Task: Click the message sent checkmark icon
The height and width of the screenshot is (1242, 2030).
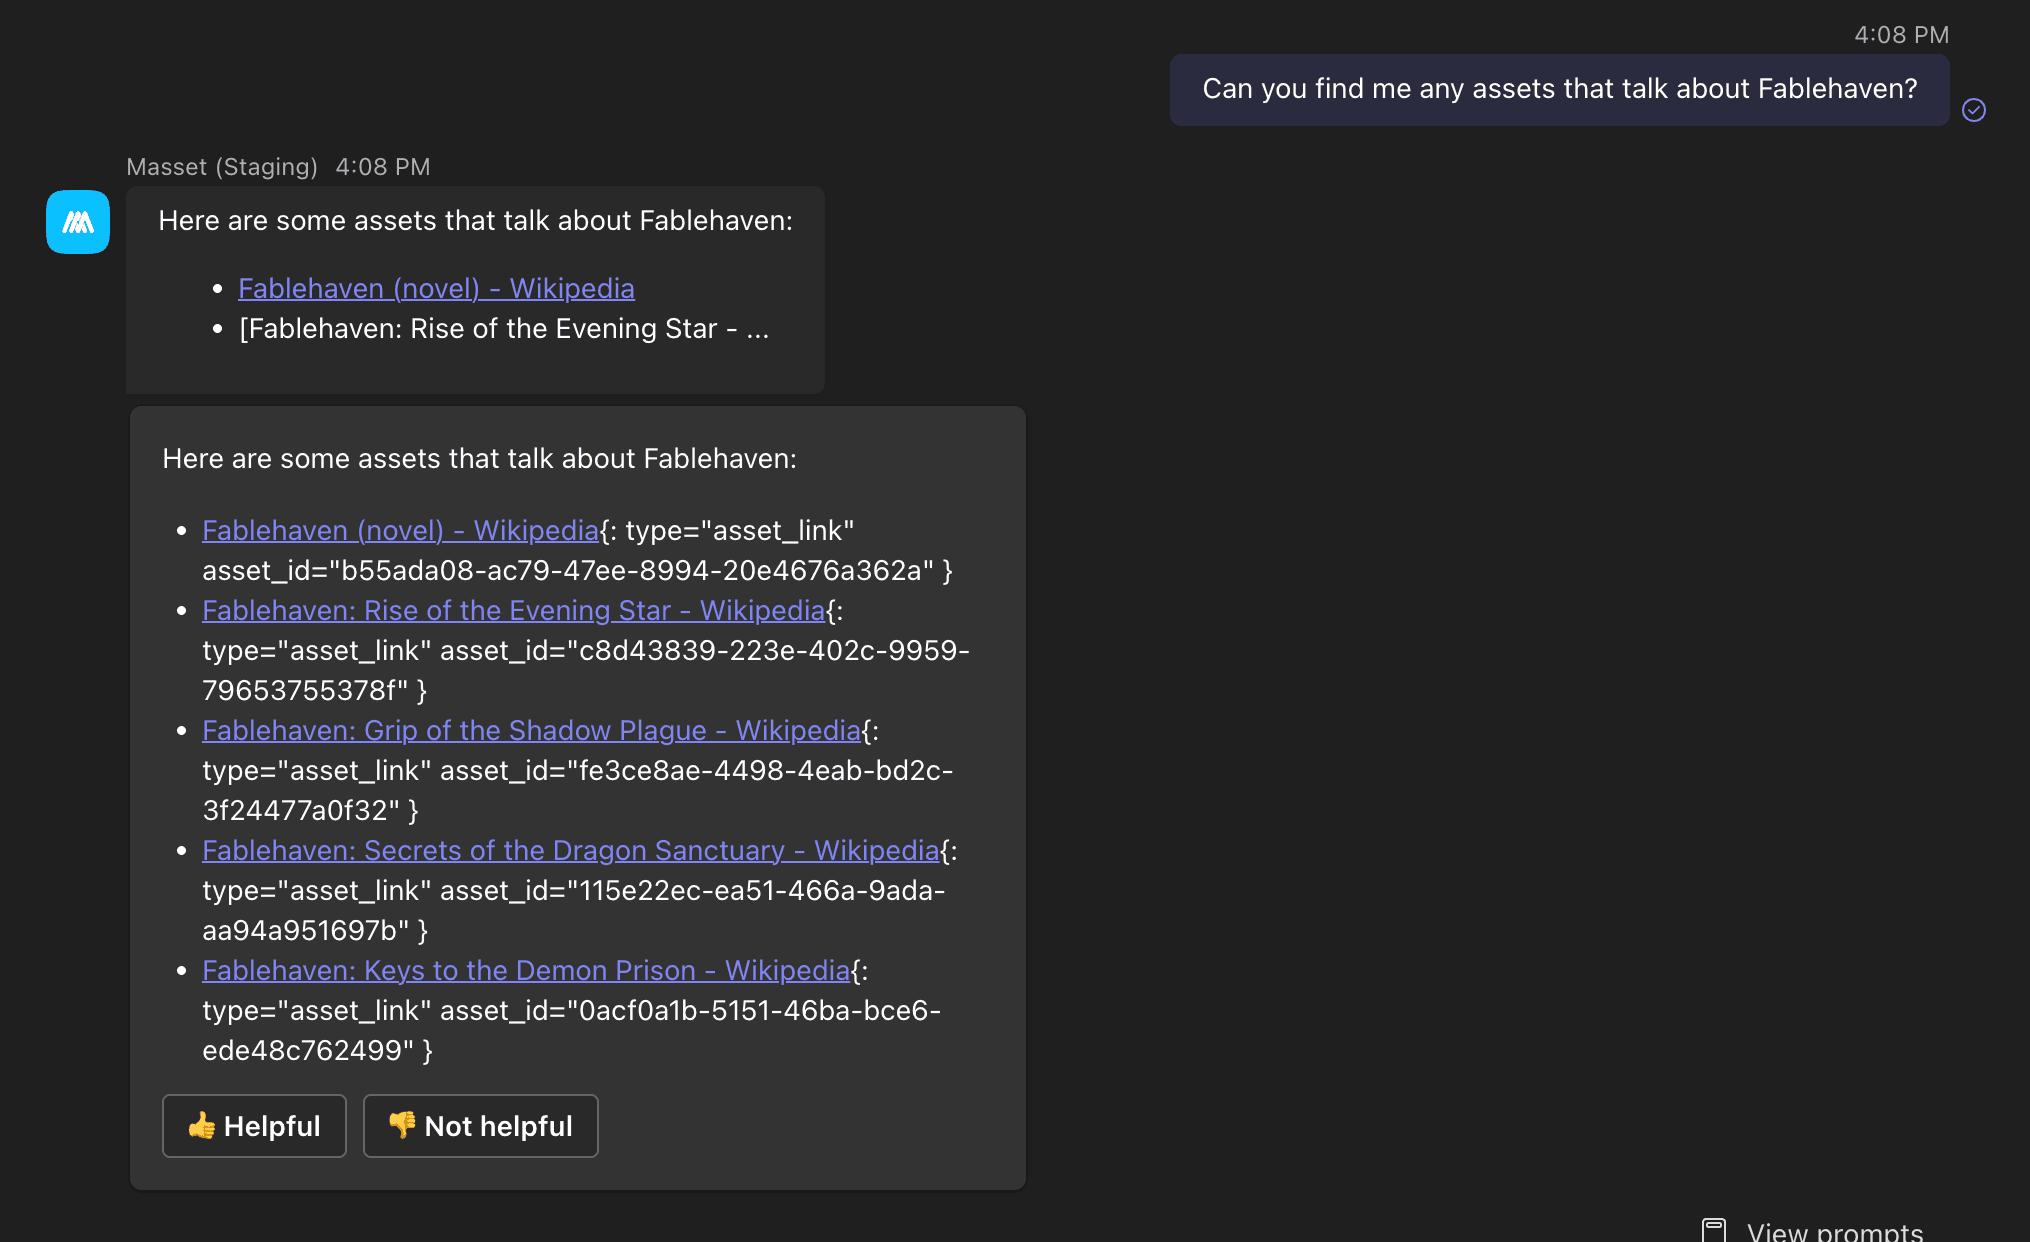Action: 1974,110
